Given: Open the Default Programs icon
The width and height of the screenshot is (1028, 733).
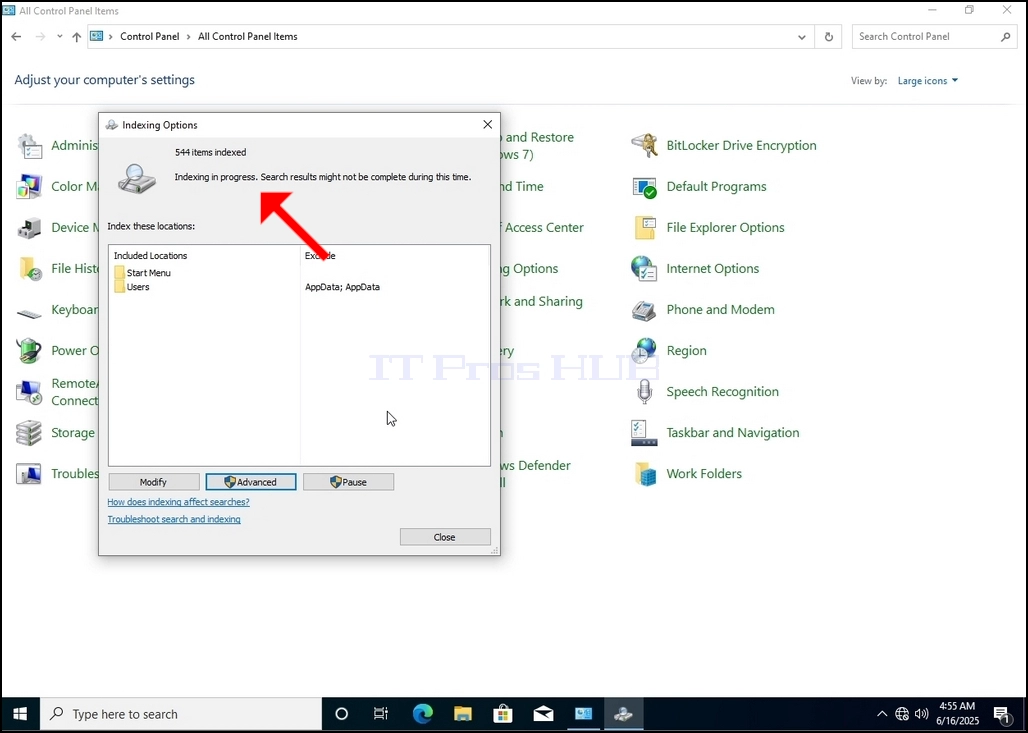Looking at the screenshot, I should pos(644,187).
